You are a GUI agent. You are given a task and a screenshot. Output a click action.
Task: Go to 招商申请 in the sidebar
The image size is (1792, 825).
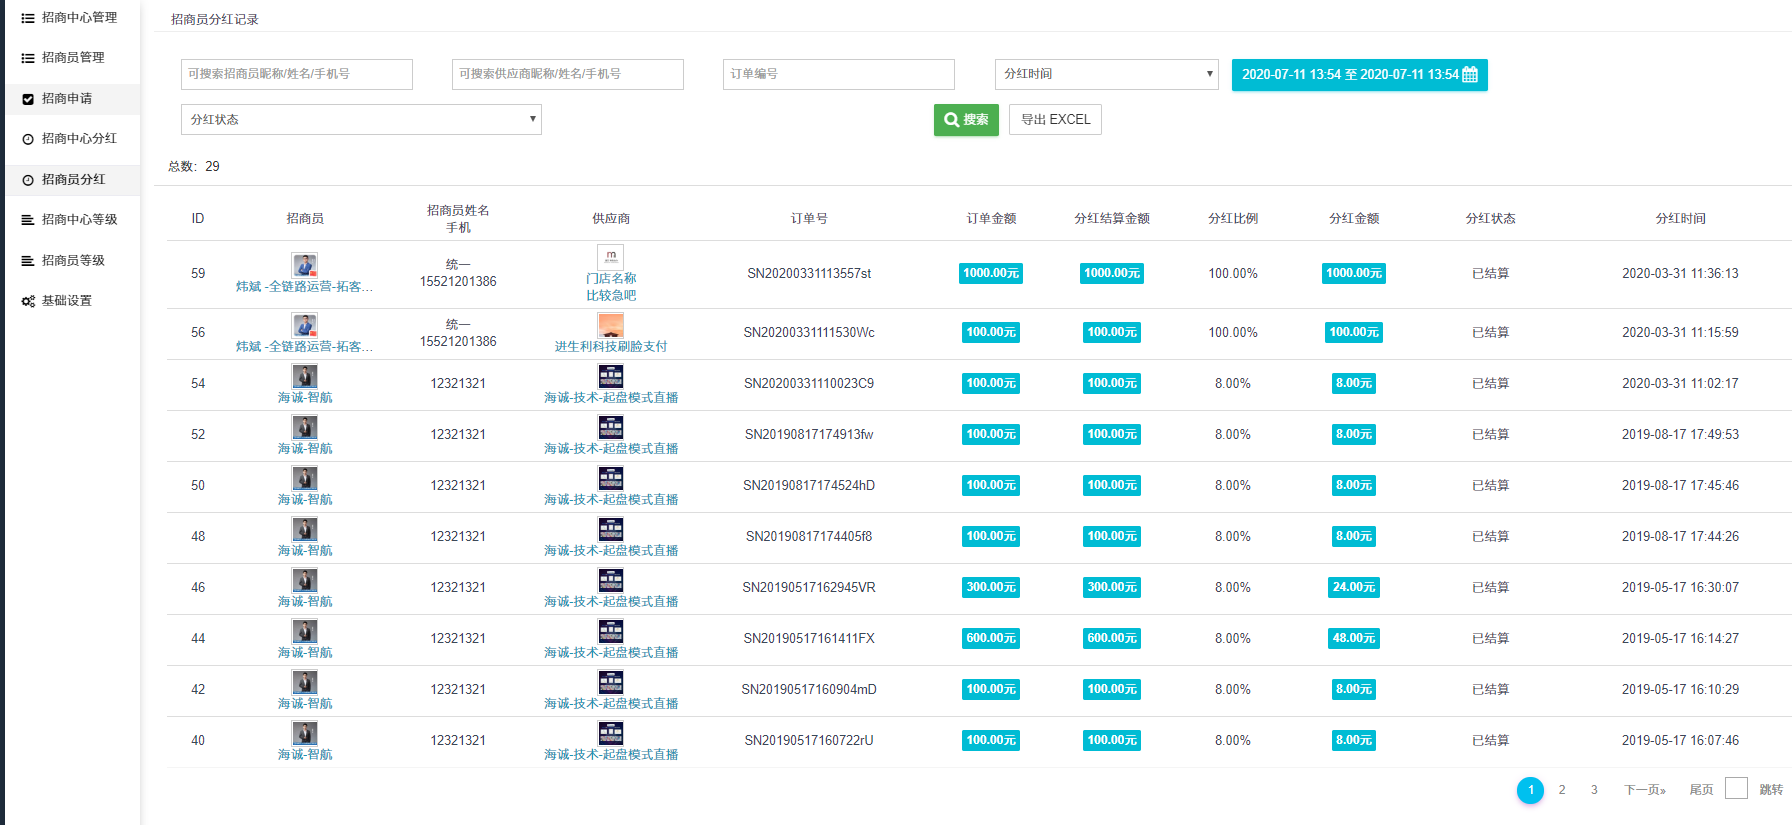point(67,98)
